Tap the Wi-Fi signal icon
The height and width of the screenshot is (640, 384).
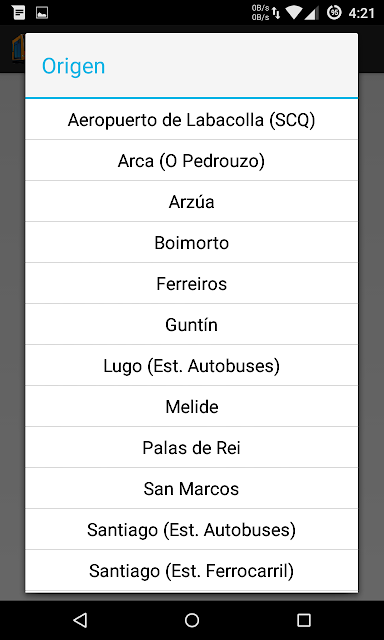click(294, 13)
